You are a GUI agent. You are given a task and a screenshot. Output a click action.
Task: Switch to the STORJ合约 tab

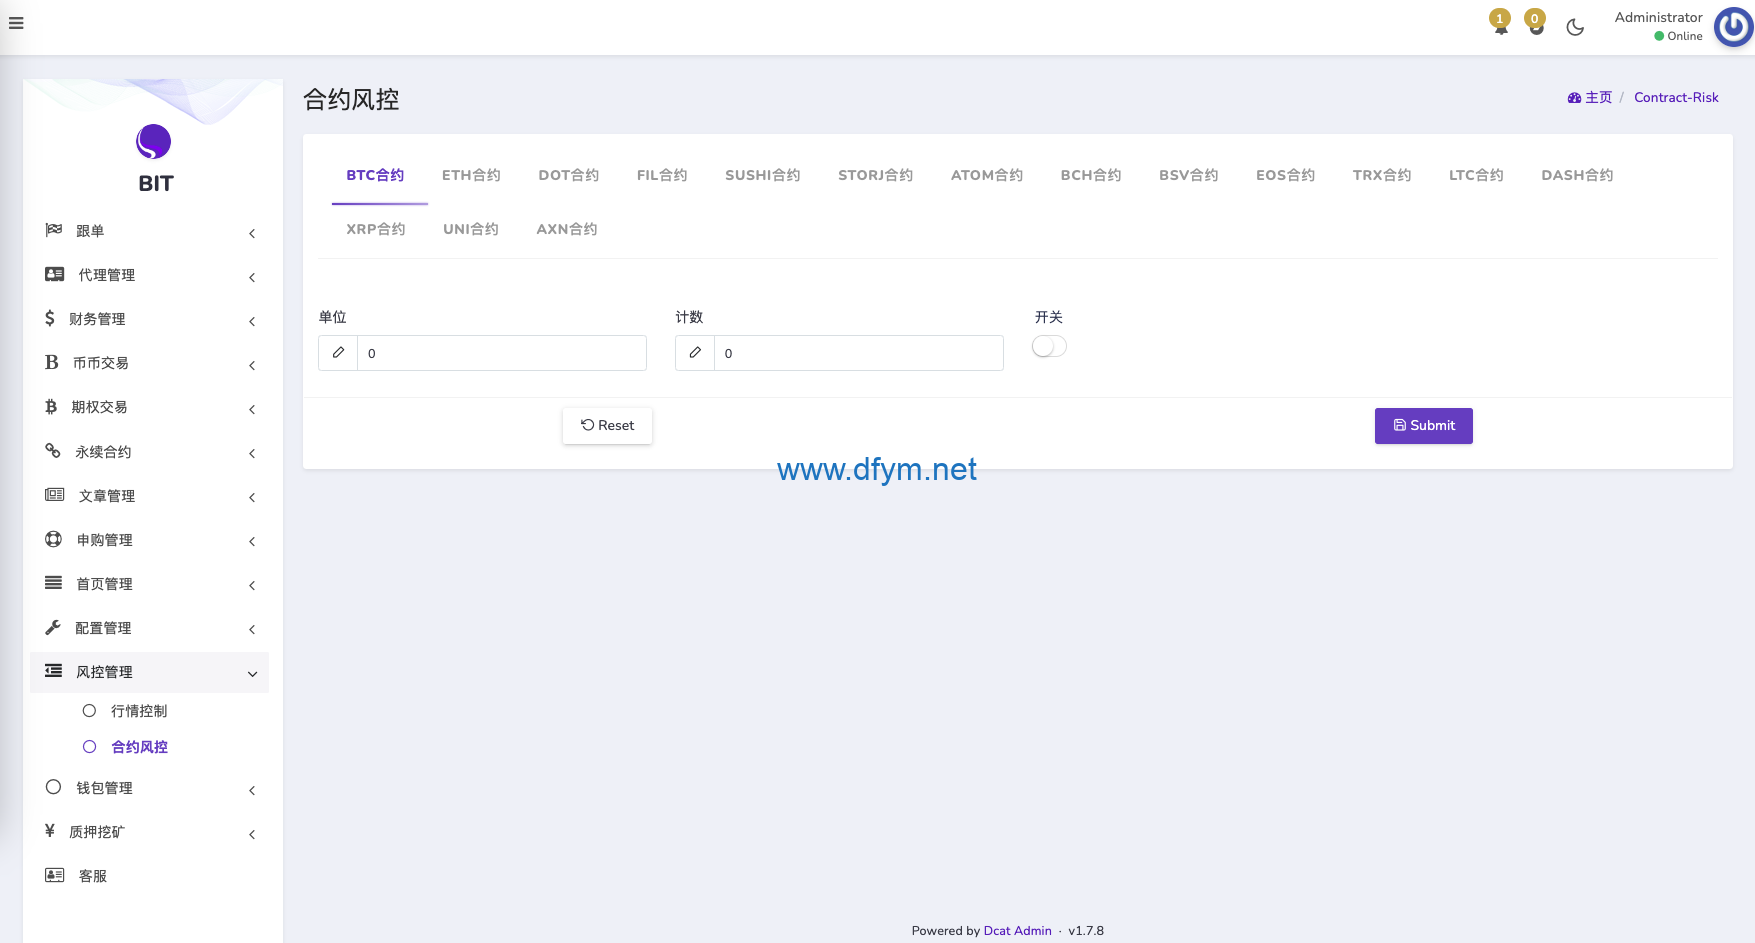pos(876,175)
